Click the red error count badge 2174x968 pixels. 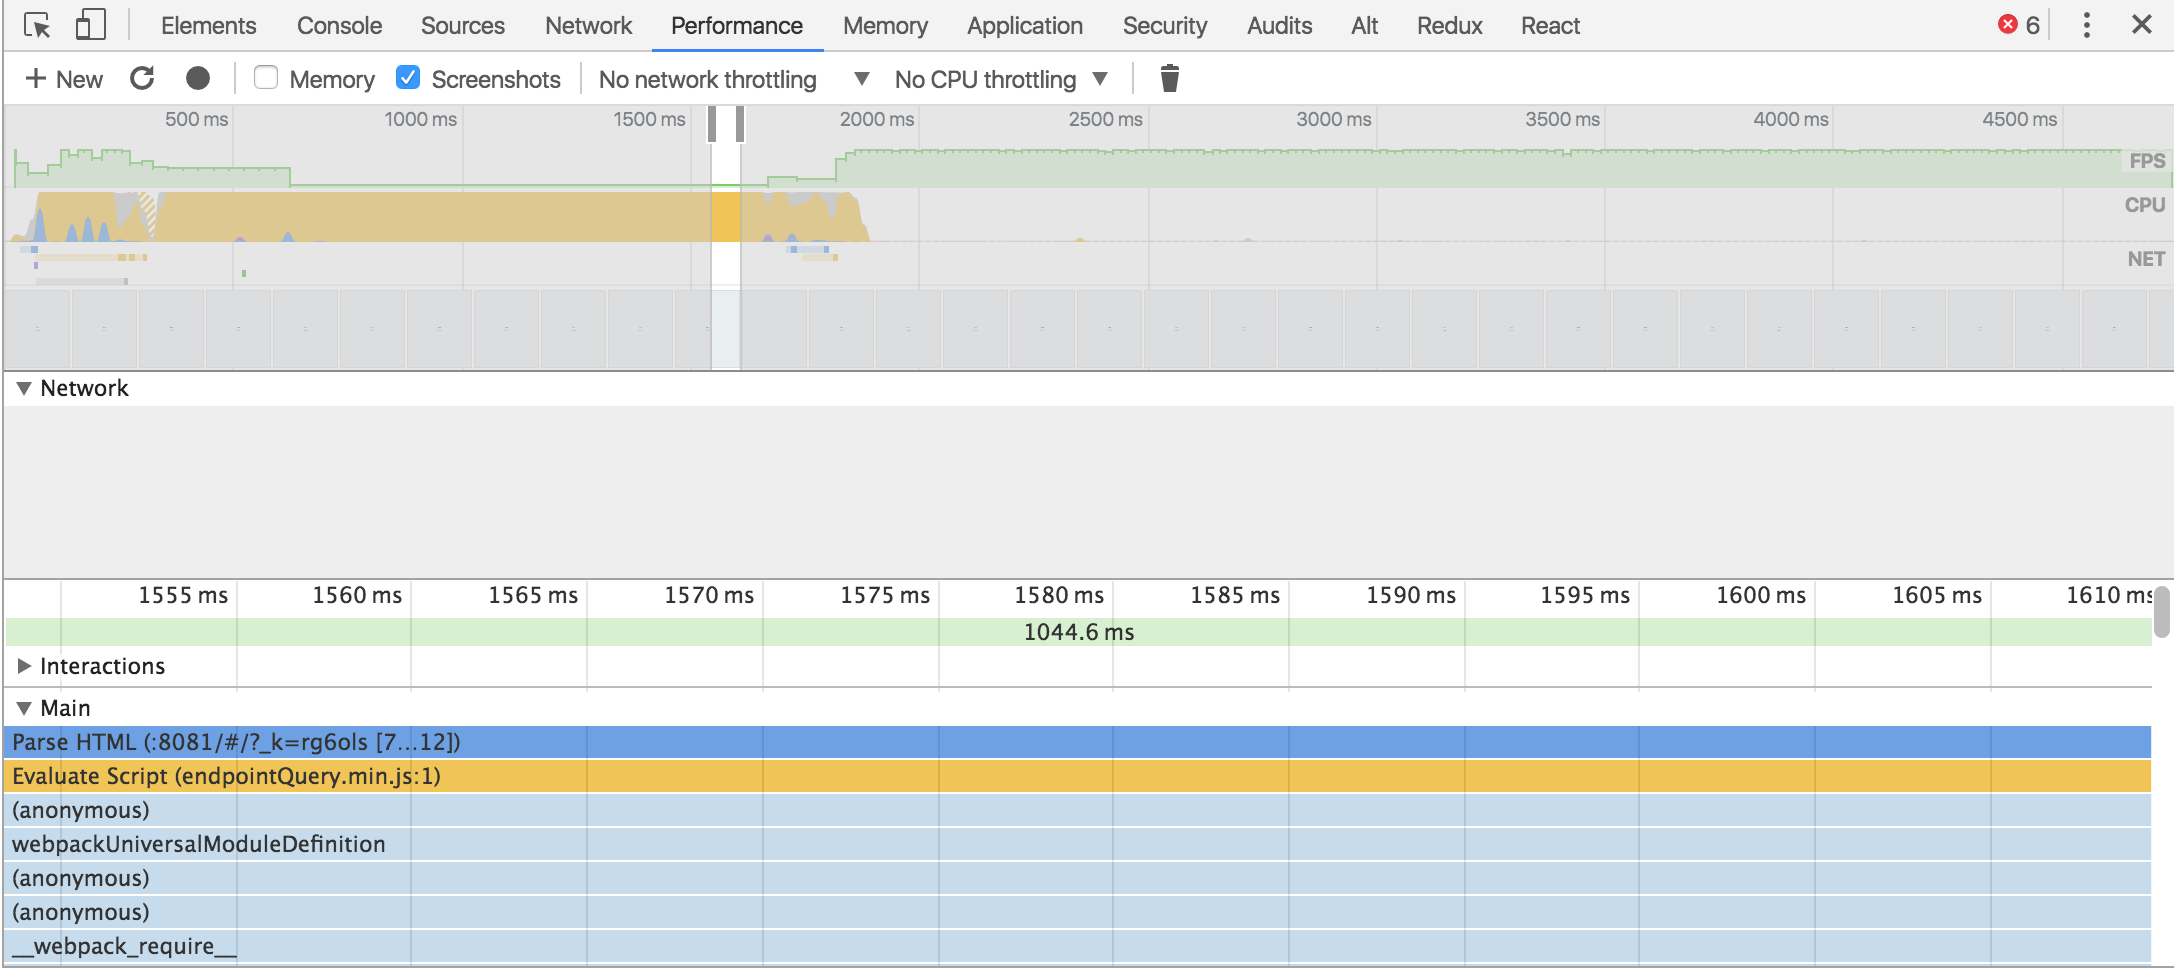2019,25
